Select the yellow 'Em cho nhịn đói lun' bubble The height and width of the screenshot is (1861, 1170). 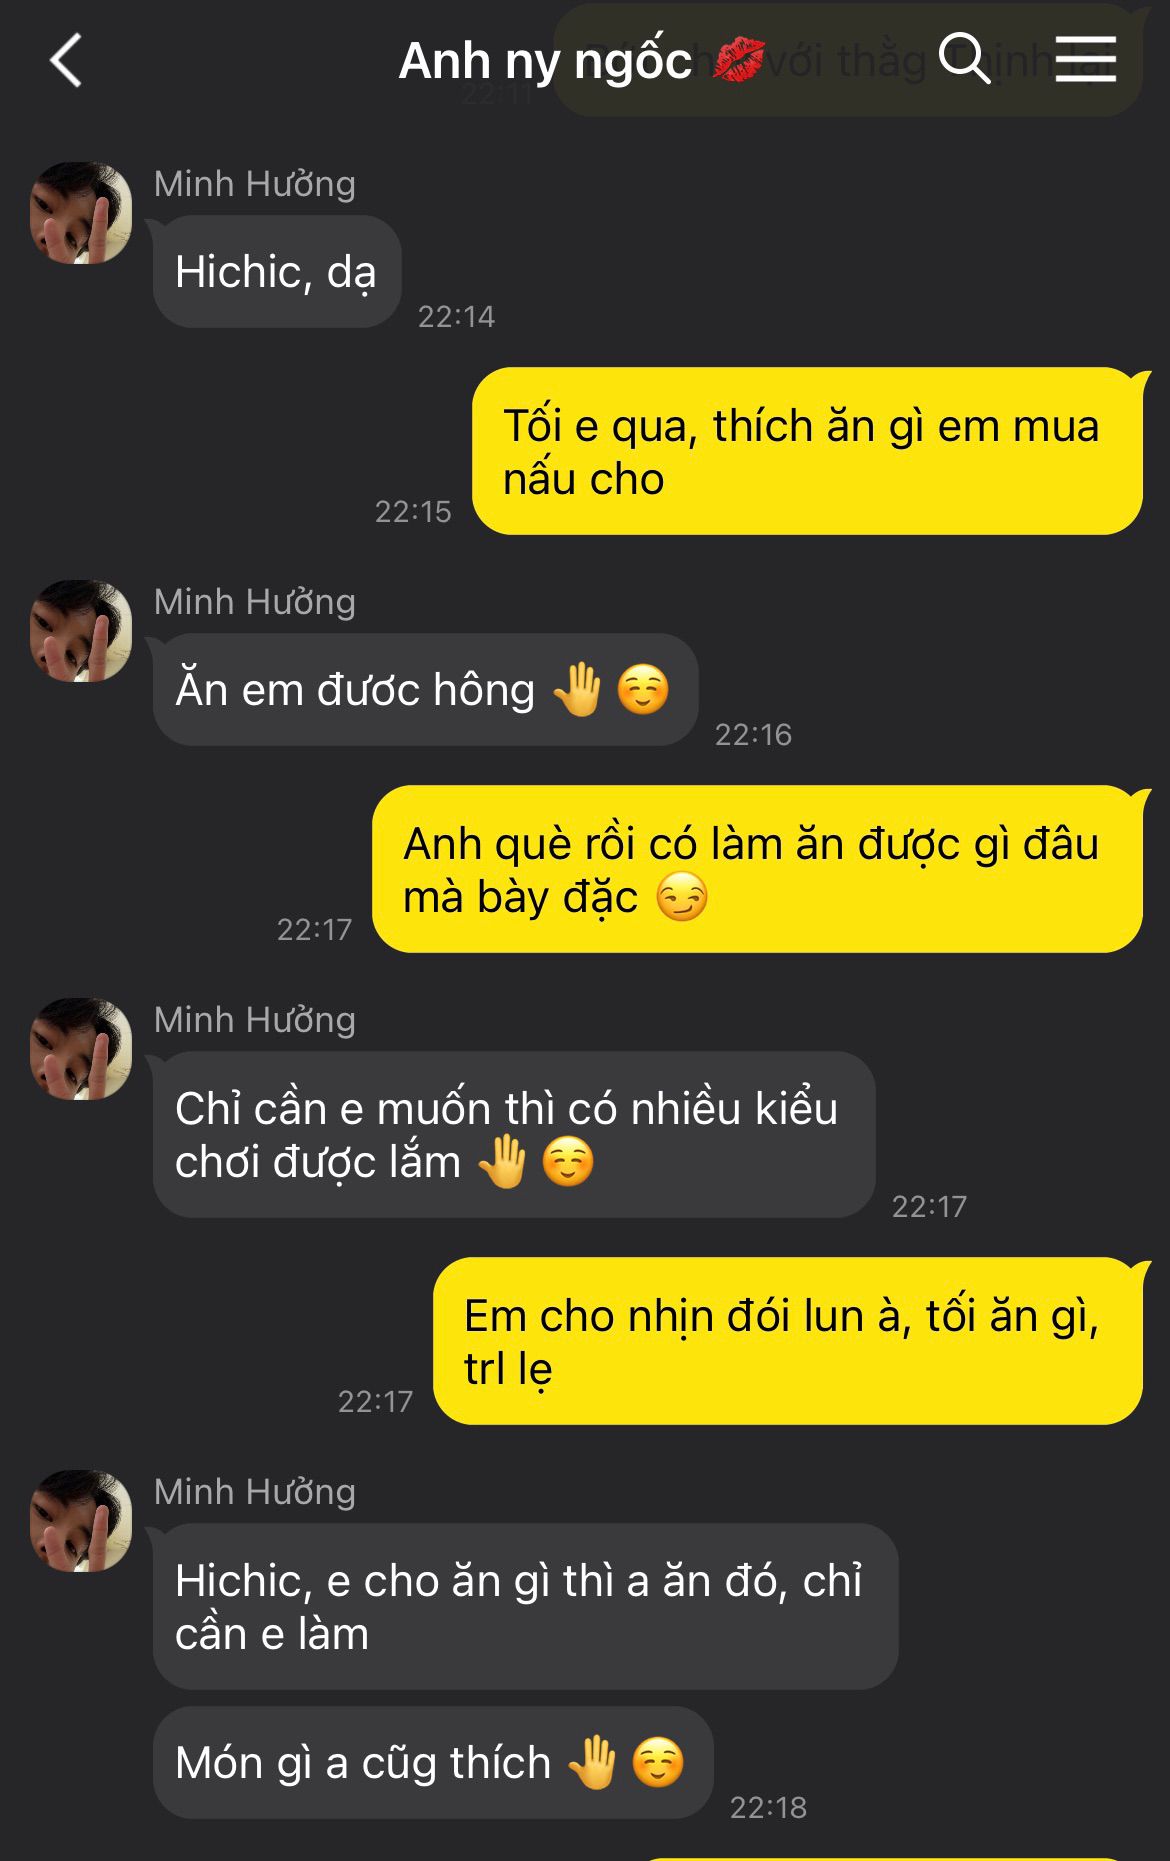pyautogui.click(x=788, y=1341)
